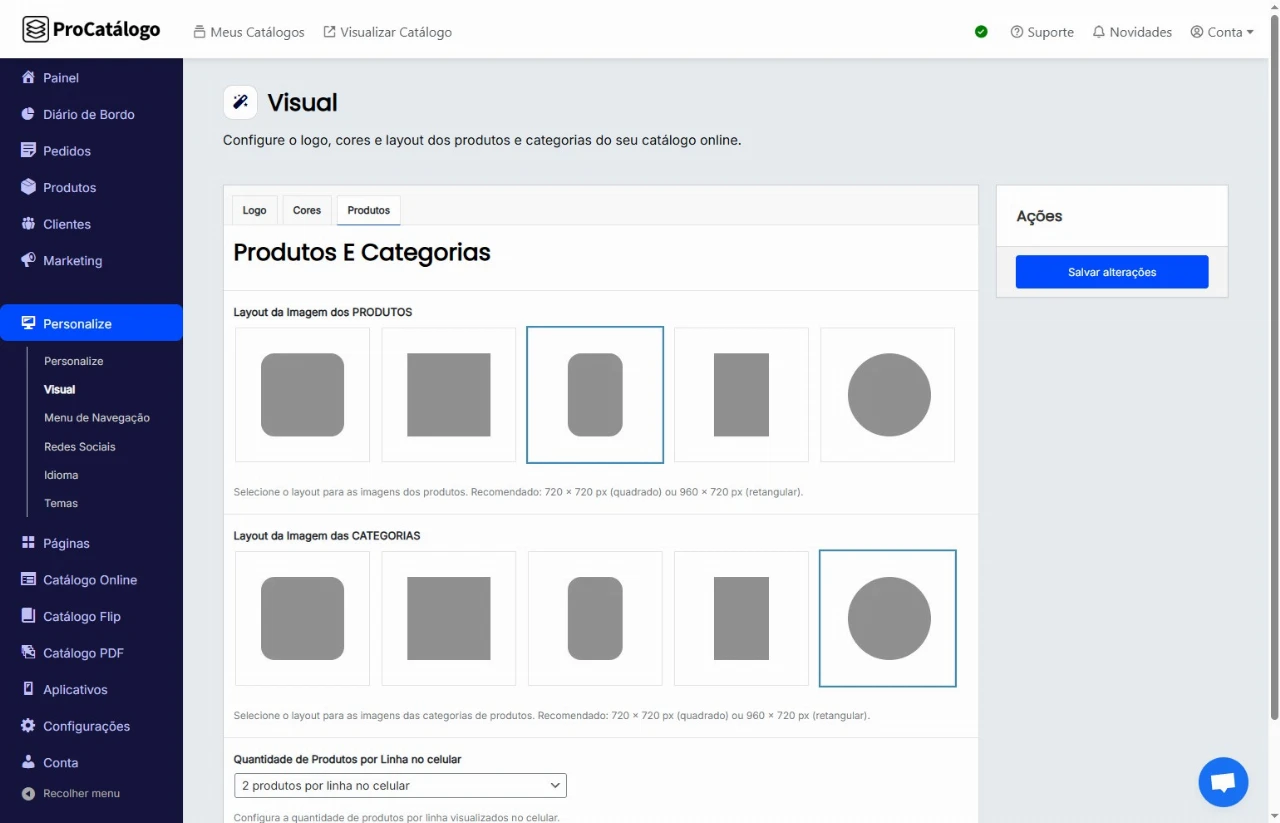Click the Suporte question mark icon

pos(1017,32)
